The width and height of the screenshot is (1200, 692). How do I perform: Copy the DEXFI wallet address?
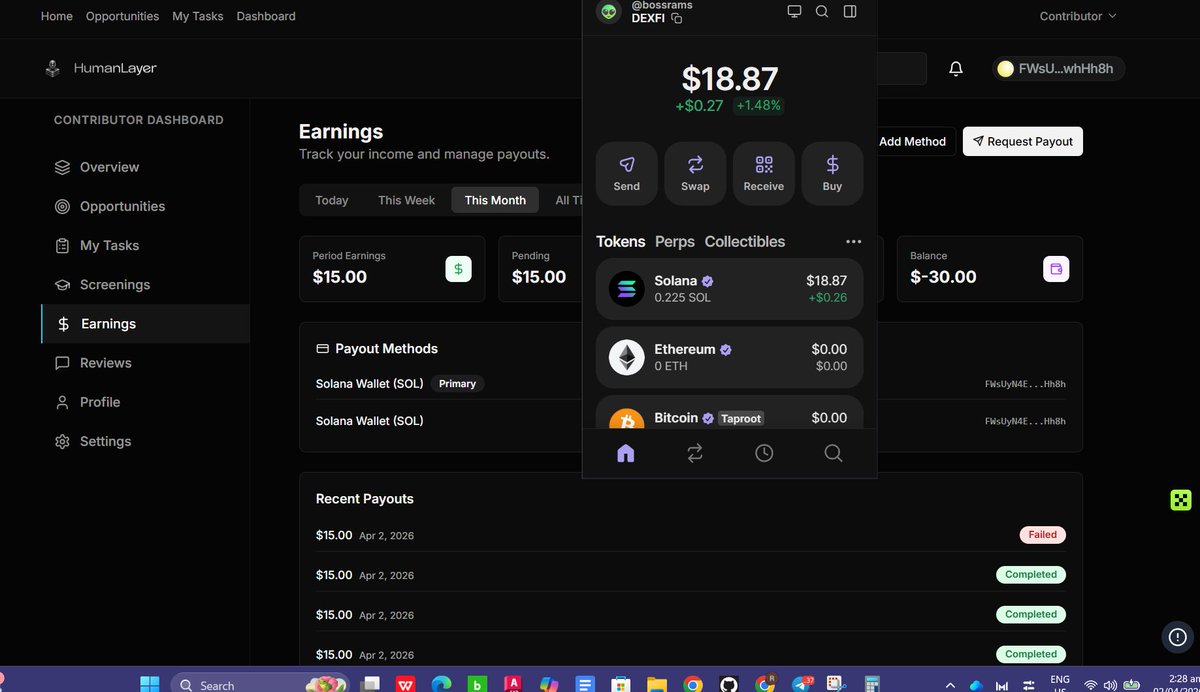tap(677, 18)
